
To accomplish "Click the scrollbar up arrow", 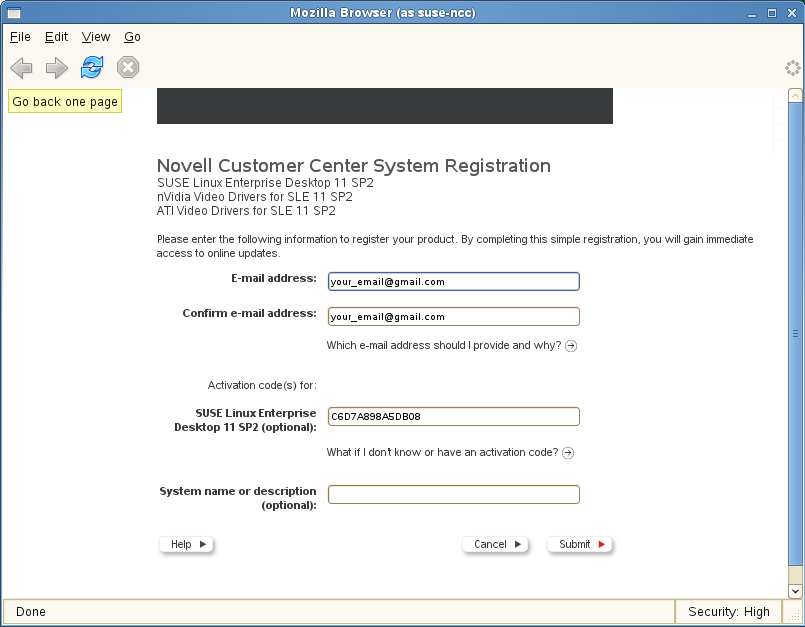I will 795,95.
